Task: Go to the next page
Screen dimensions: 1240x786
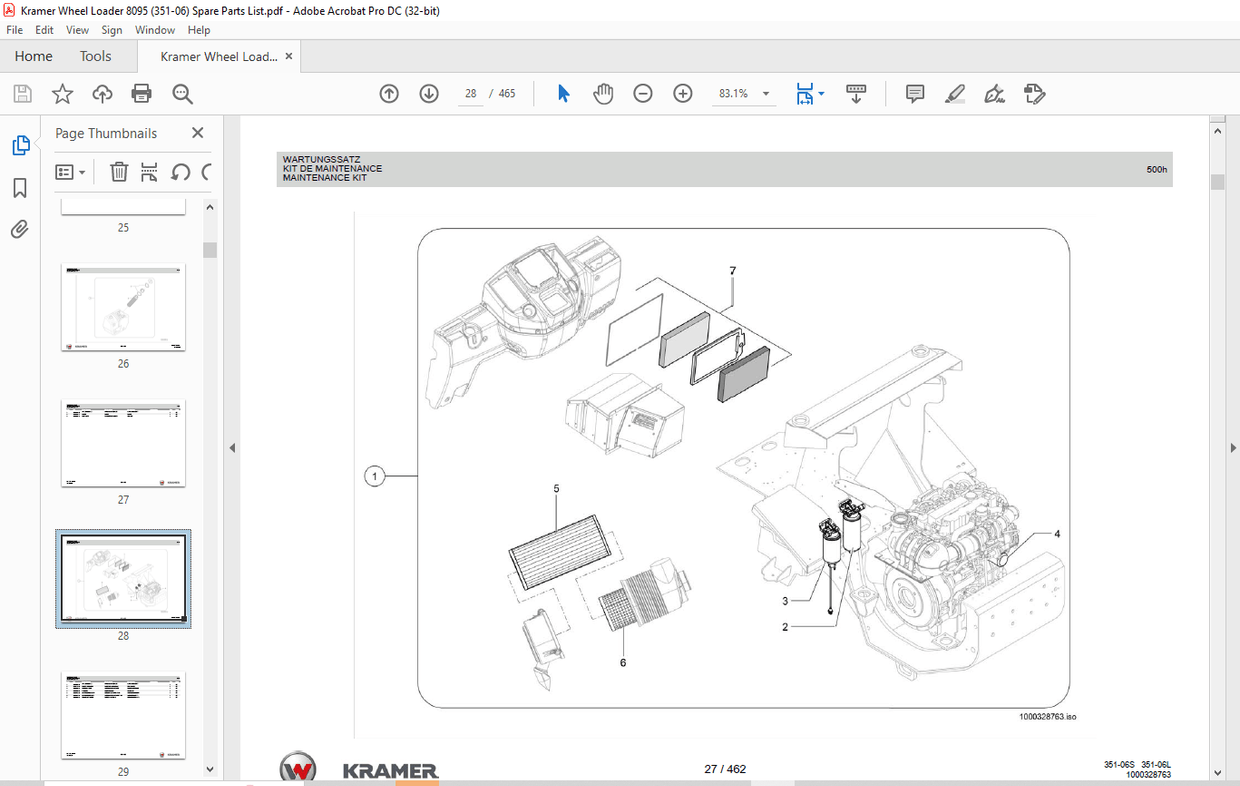Action: 428,93
